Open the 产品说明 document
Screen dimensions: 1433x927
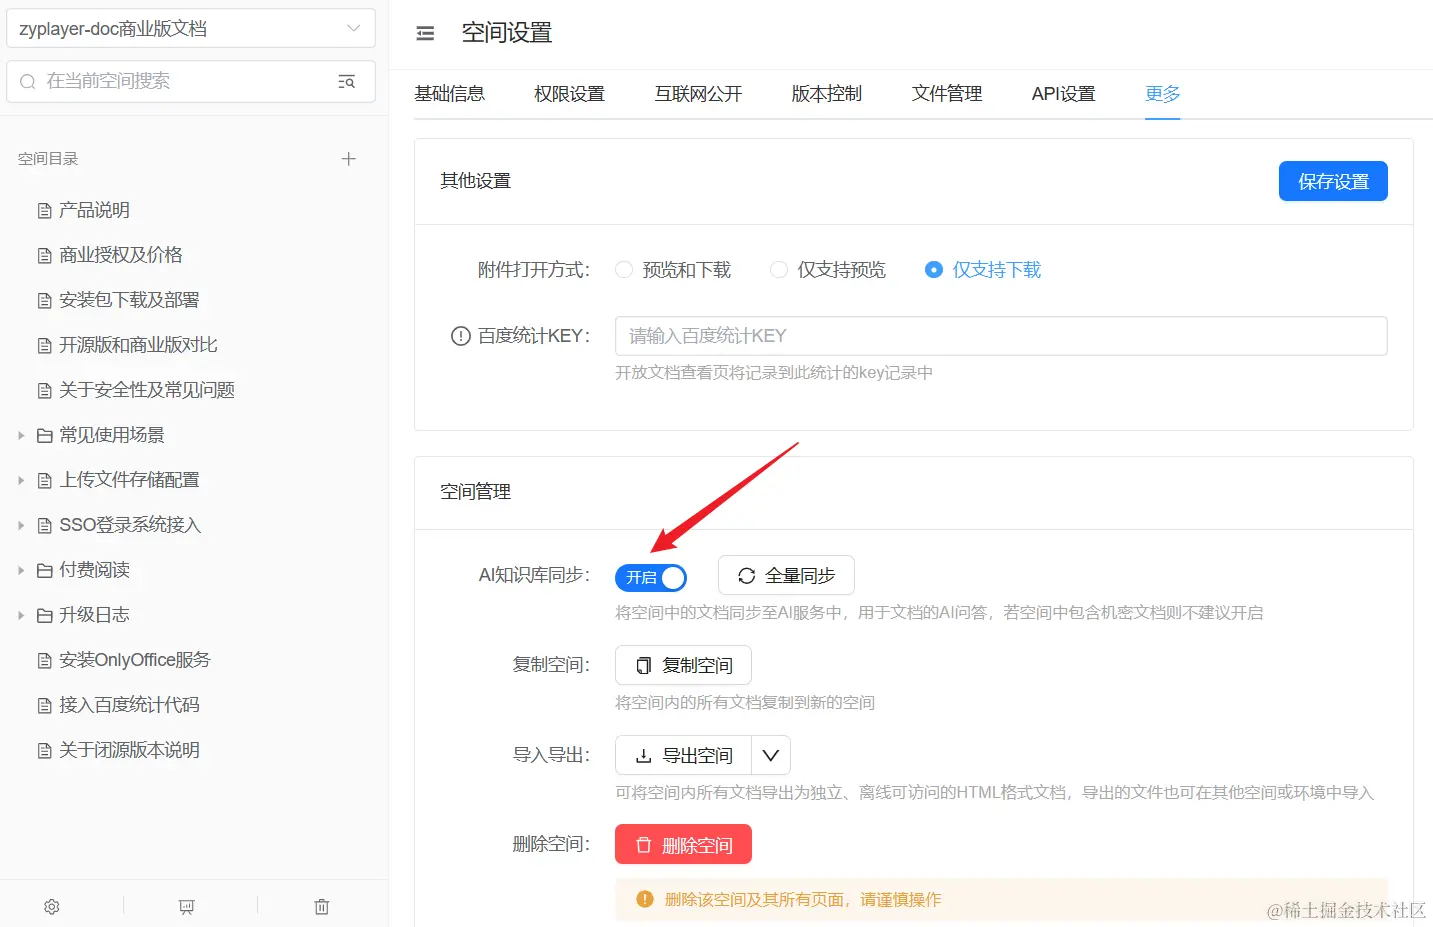tap(94, 210)
